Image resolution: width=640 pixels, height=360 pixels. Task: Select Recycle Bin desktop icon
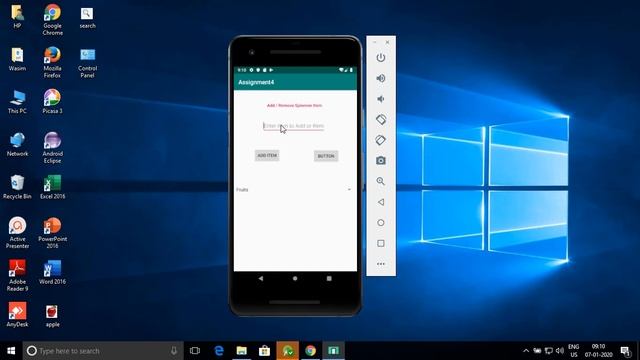pos(17,187)
